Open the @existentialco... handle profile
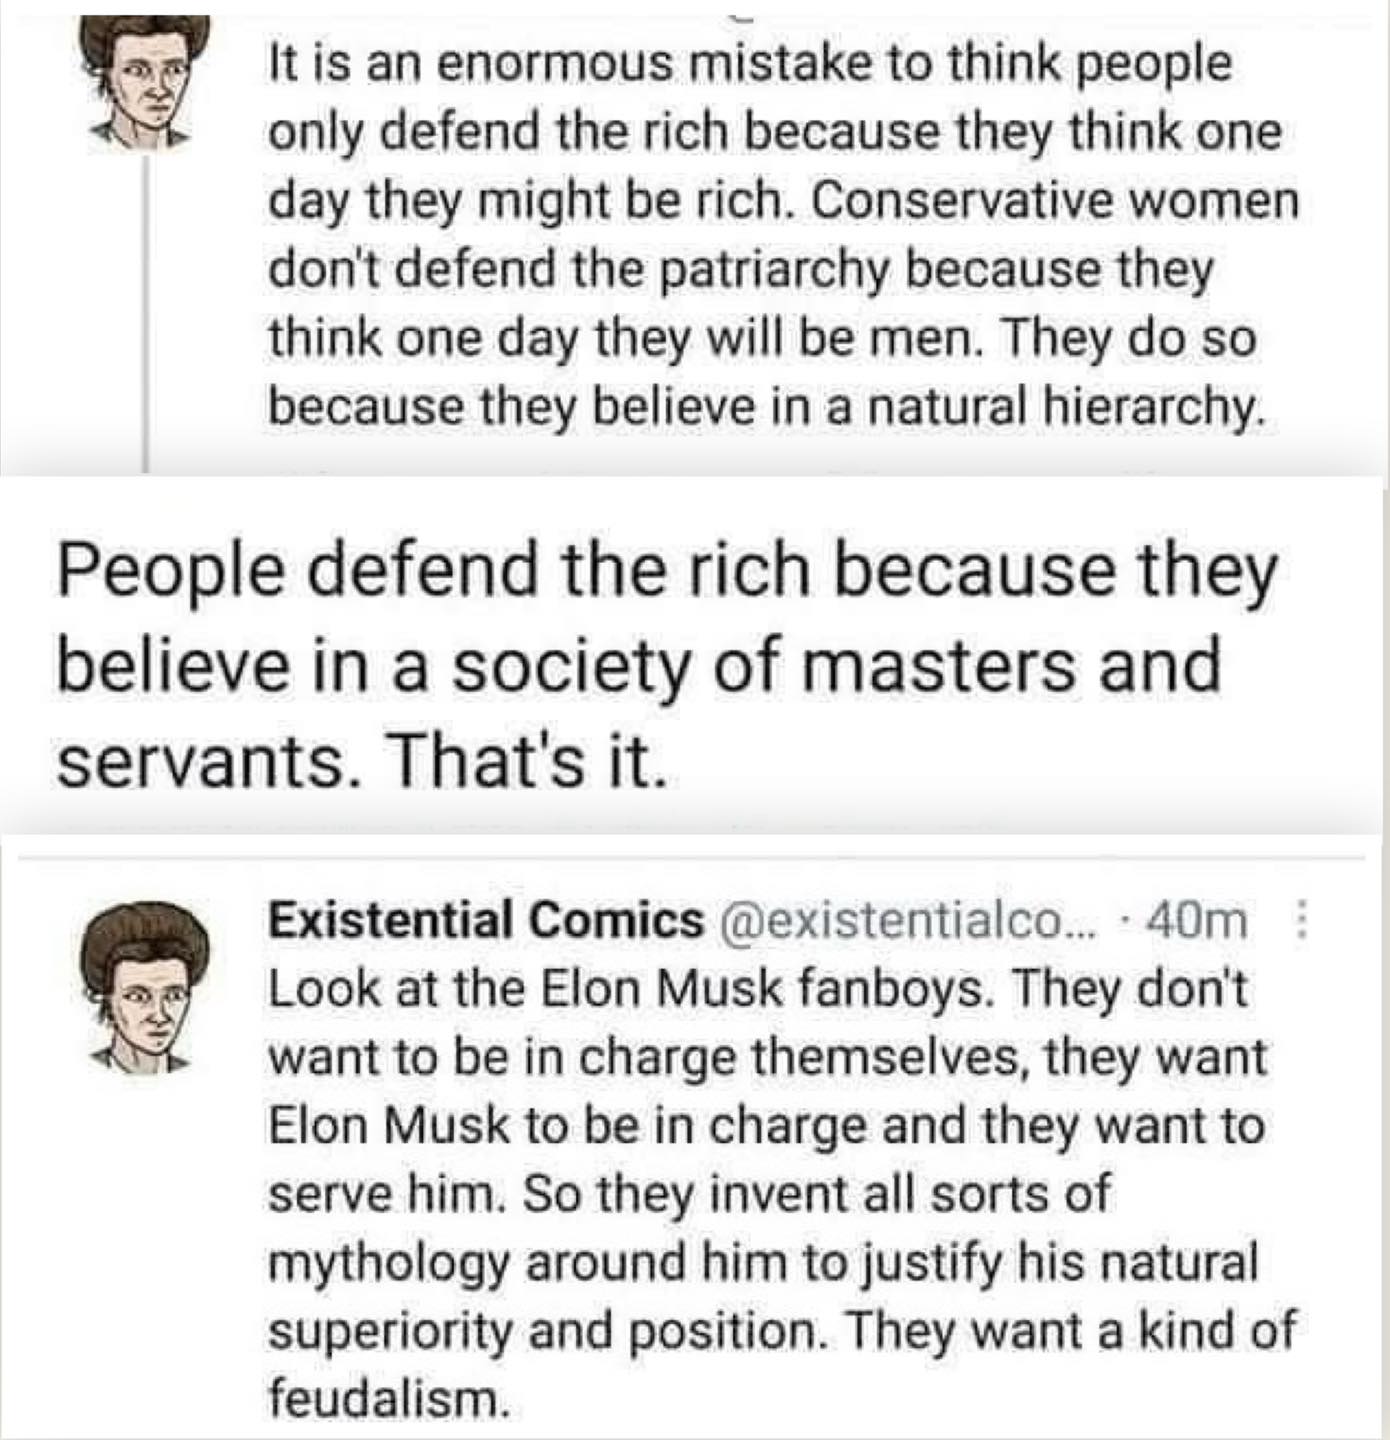Screen dimensions: 1390x1440 [908, 921]
